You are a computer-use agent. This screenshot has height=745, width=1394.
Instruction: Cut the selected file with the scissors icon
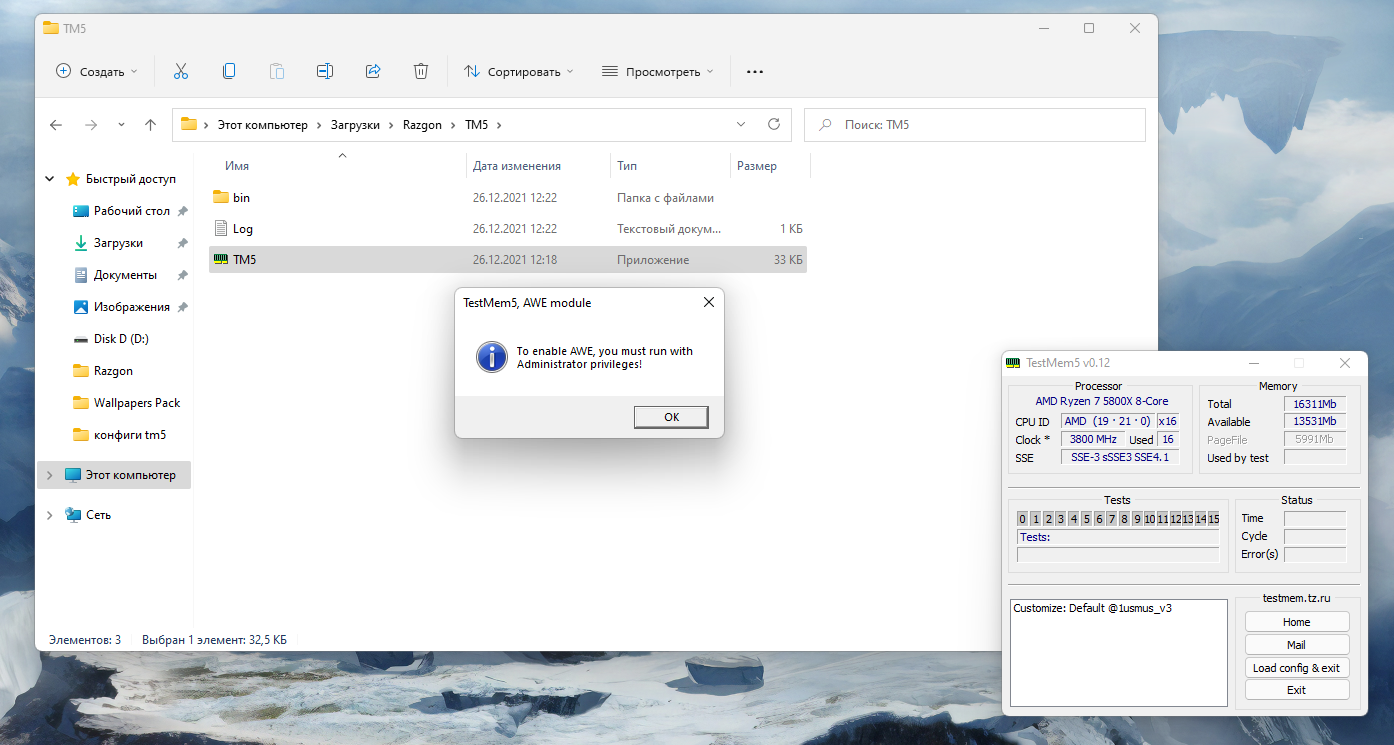(181, 71)
